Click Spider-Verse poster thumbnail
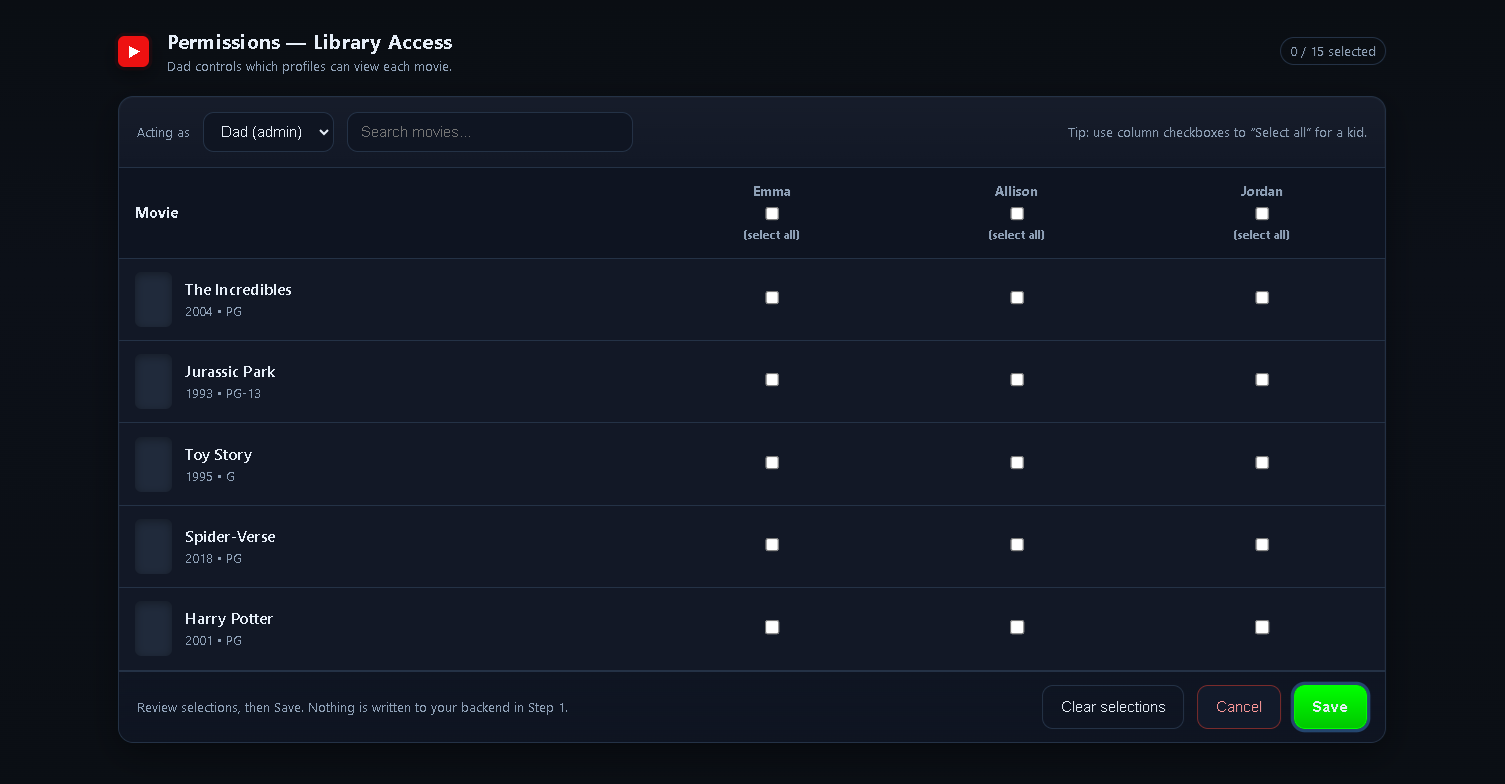Viewport: 1505px width, 784px height. [154, 547]
